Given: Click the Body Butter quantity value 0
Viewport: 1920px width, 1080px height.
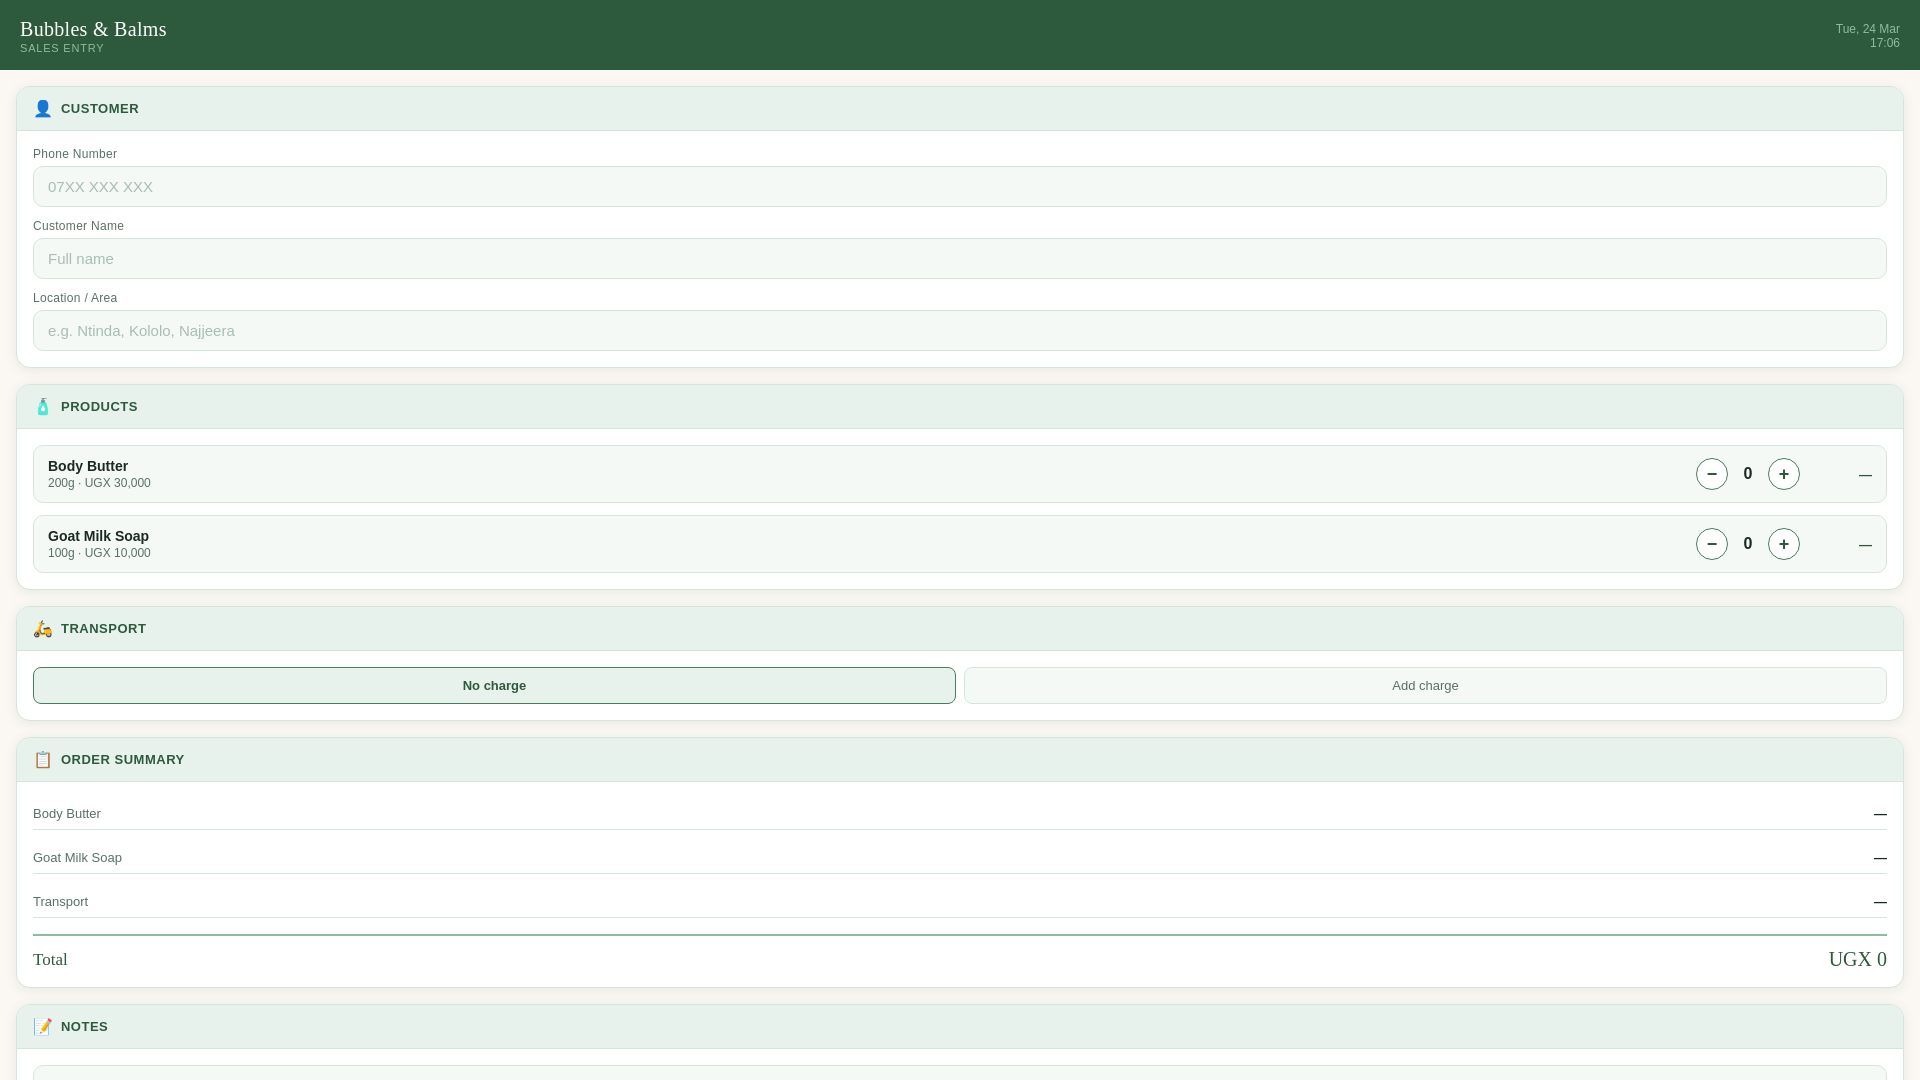Looking at the screenshot, I should (x=1748, y=474).
